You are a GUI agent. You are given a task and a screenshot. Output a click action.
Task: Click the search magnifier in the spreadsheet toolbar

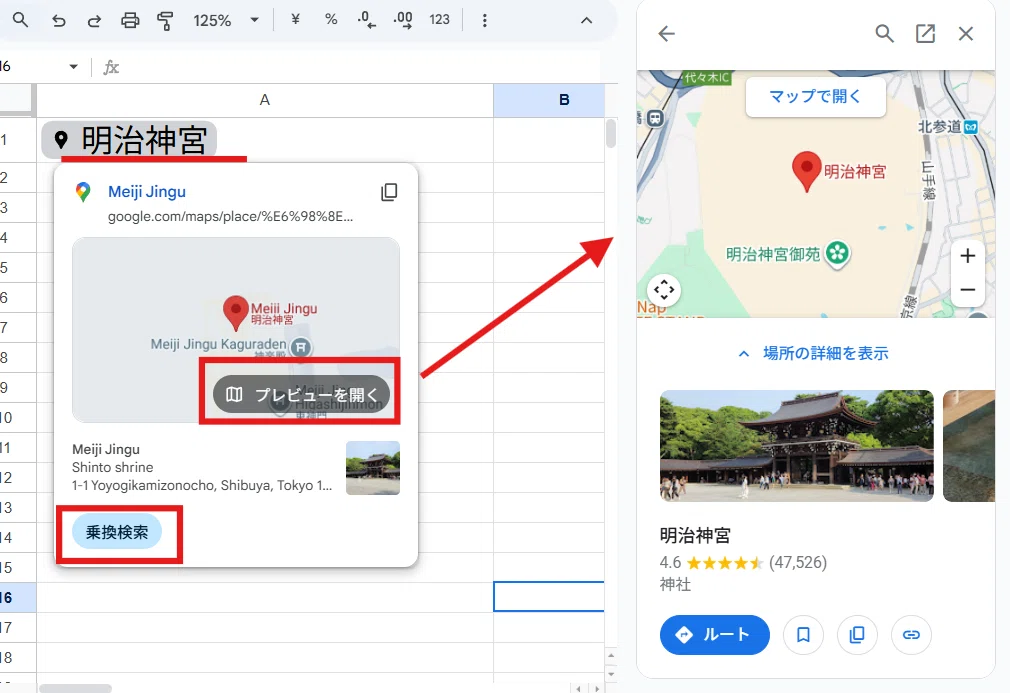click(x=21, y=20)
